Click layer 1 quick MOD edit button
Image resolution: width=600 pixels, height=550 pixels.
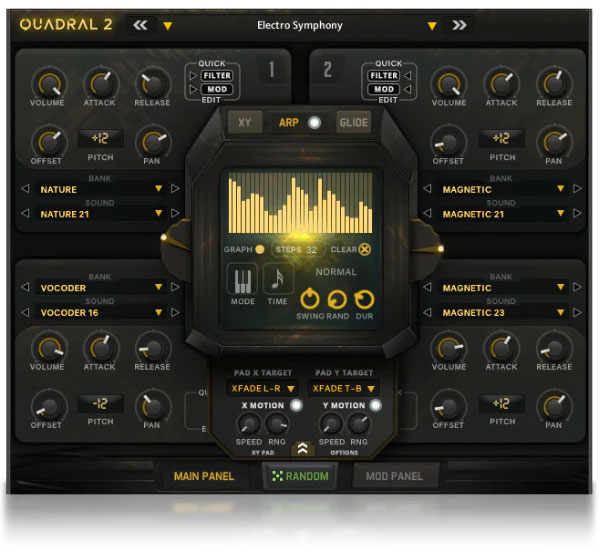[x=217, y=89]
